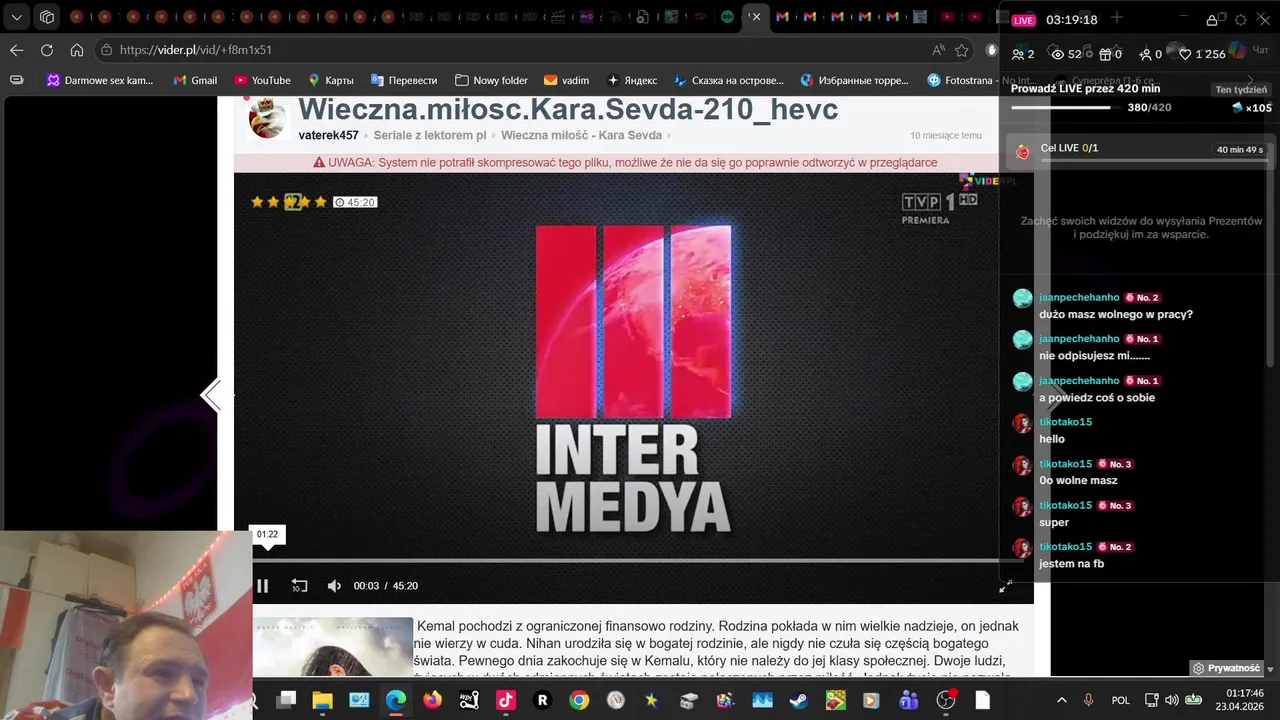Click vaterek457 avatar thumbnail
This screenshot has width=1280, height=720.
268,118
